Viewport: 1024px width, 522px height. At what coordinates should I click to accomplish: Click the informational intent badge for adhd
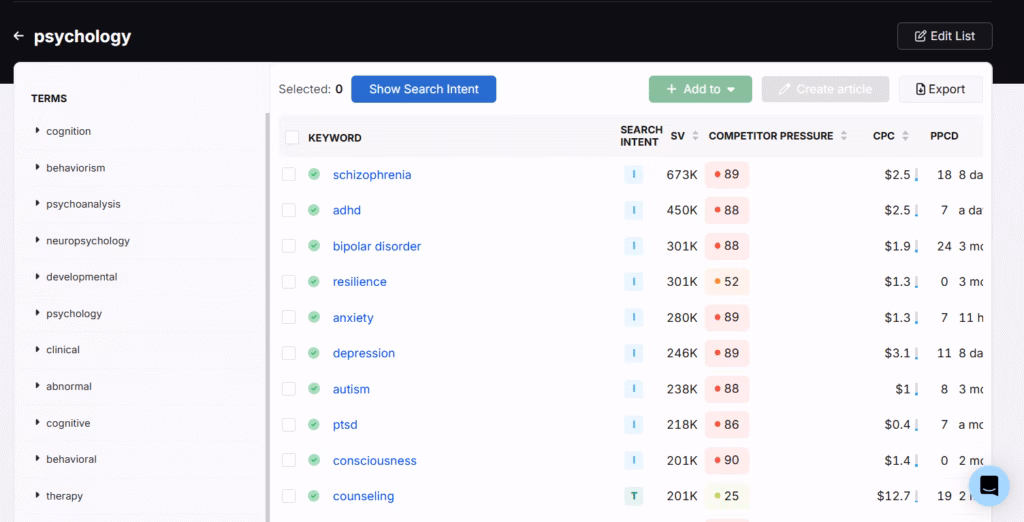point(633,210)
